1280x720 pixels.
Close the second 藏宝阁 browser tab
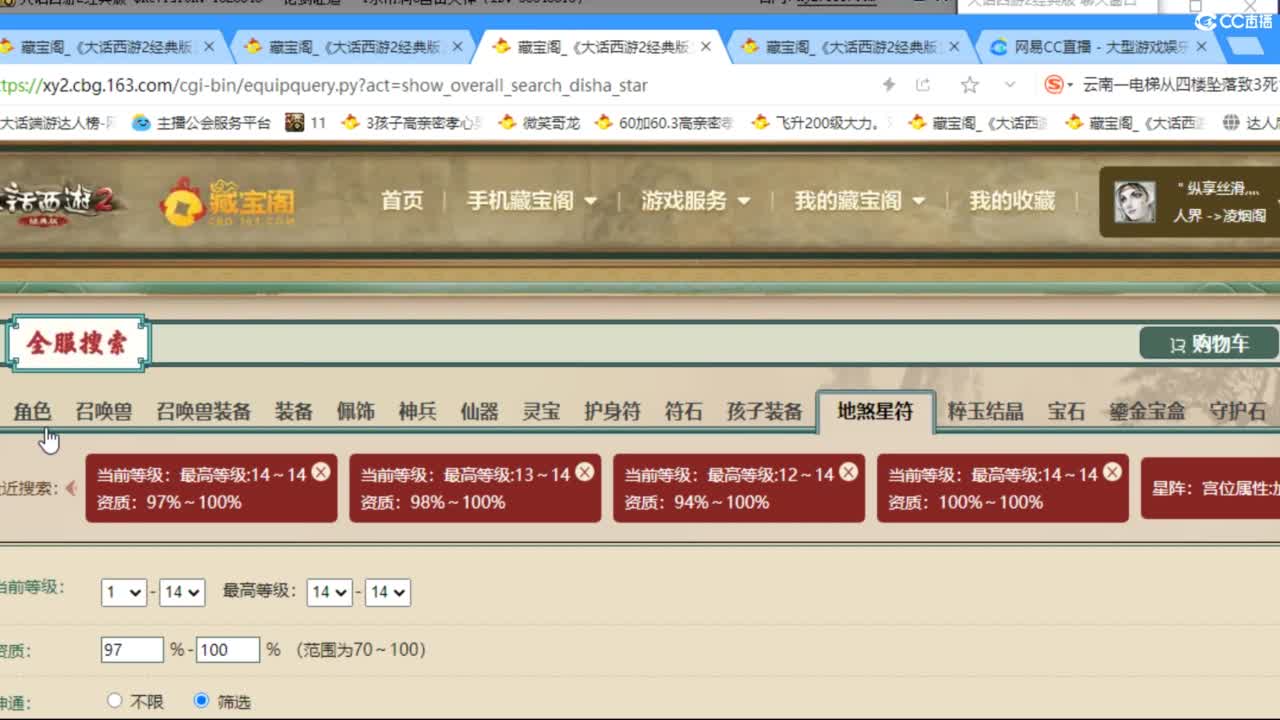pos(458,46)
